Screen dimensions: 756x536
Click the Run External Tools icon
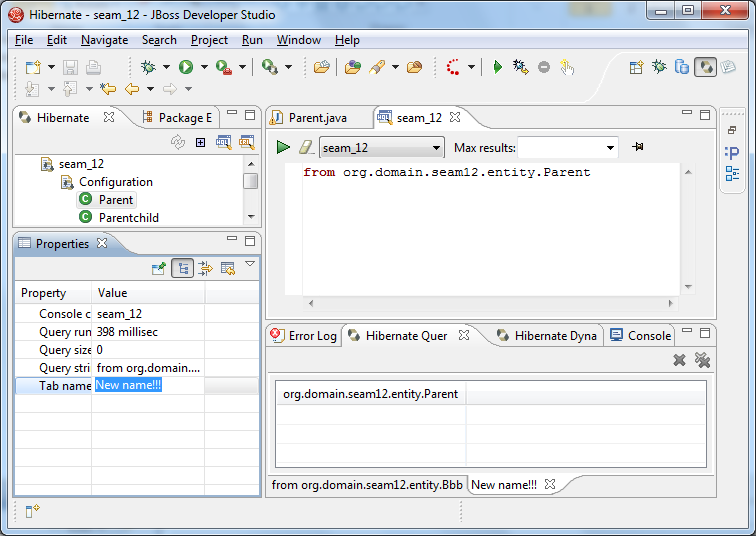pos(224,67)
